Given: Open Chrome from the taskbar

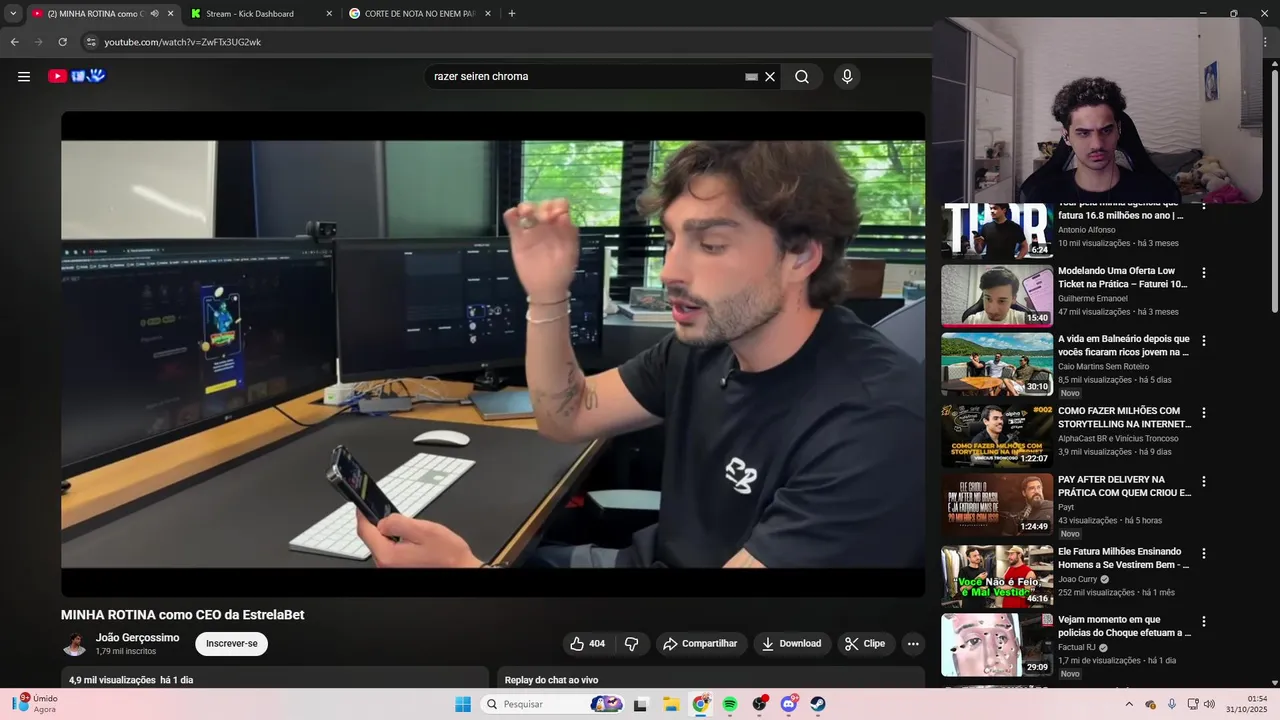Looking at the screenshot, I should (x=701, y=704).
